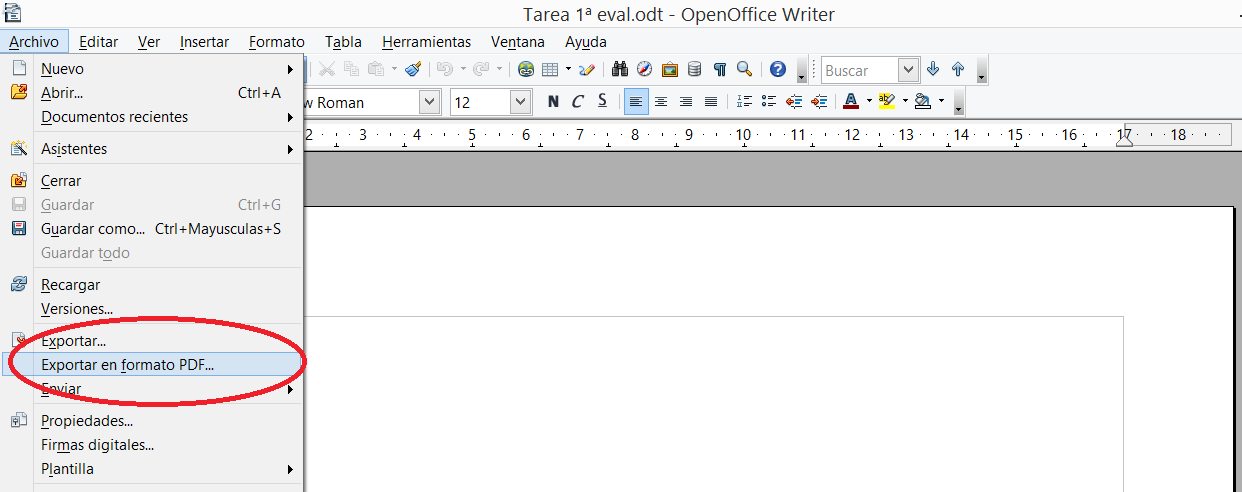This screenshot has width=1242, height=492.
Task: Open the Hyperlink dialog icon
Action: [x=526, y=70]
